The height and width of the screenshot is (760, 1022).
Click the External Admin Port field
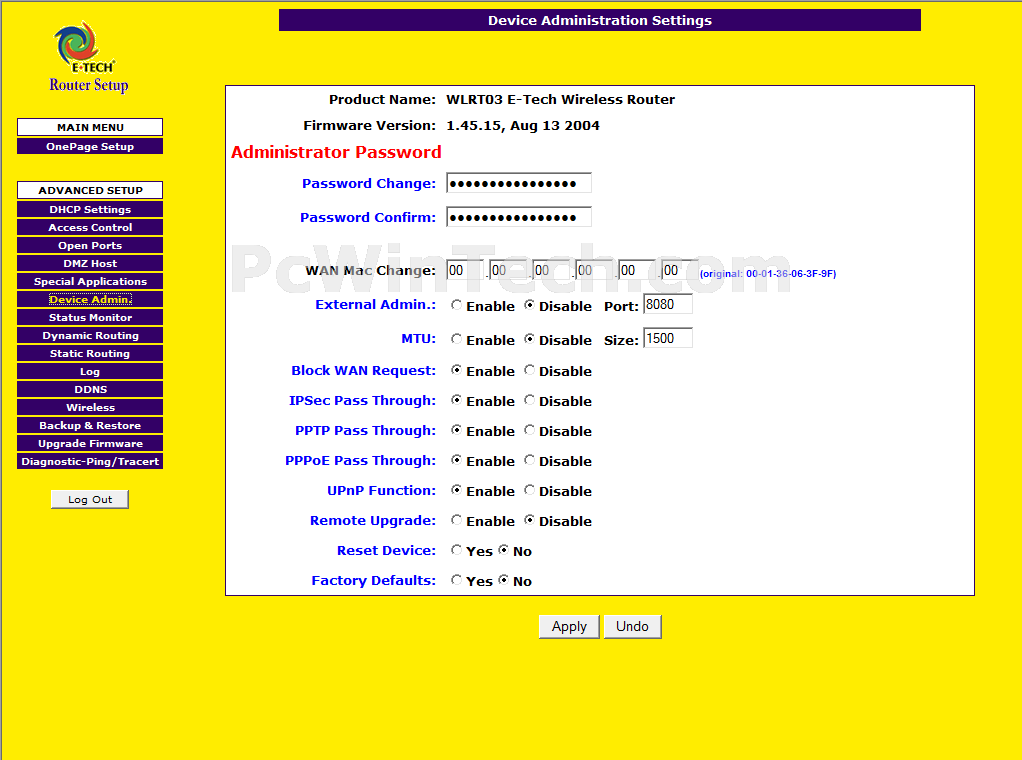[668, 304]
